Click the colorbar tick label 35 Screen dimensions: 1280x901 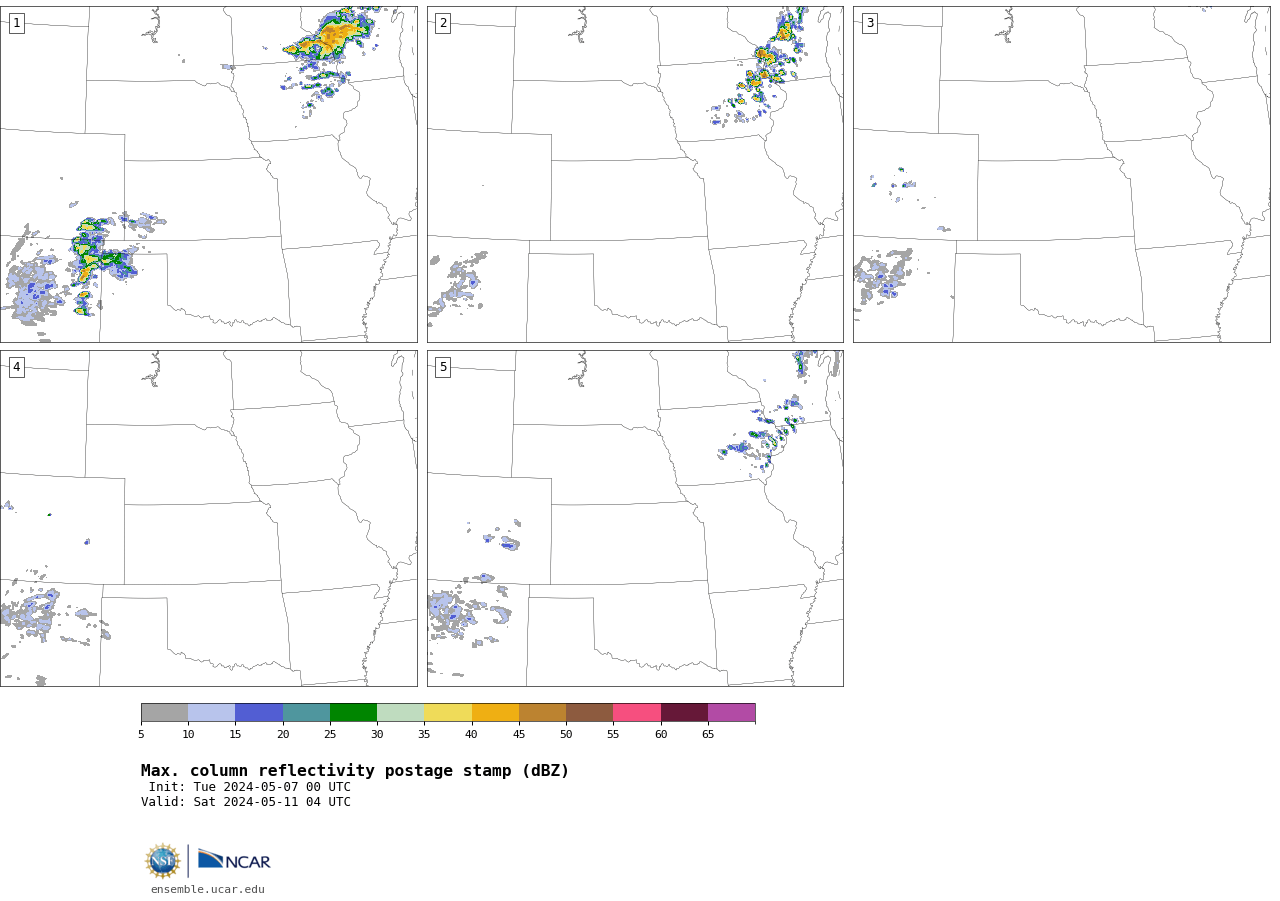point(424,735)
